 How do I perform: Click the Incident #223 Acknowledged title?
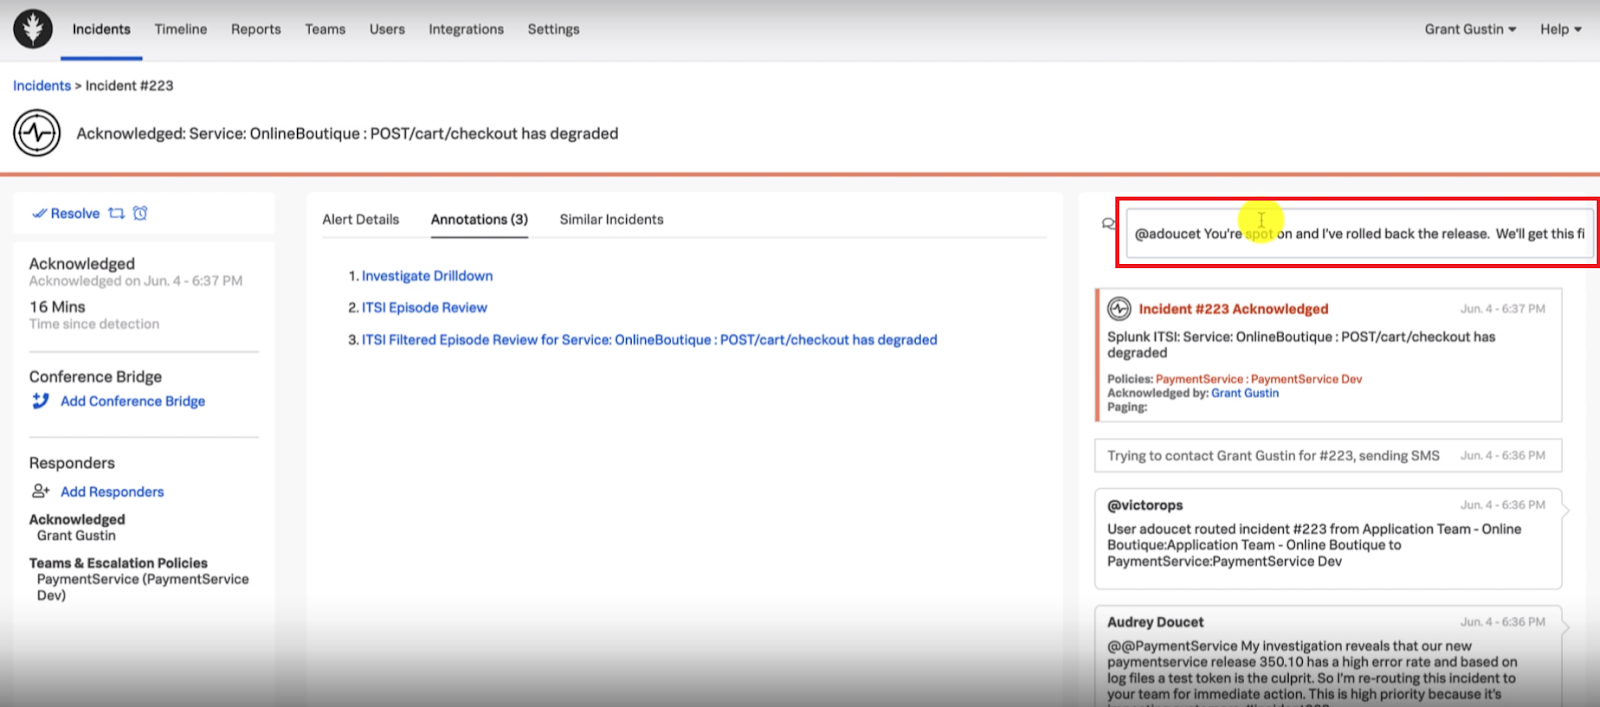(x=1233, y=309)
